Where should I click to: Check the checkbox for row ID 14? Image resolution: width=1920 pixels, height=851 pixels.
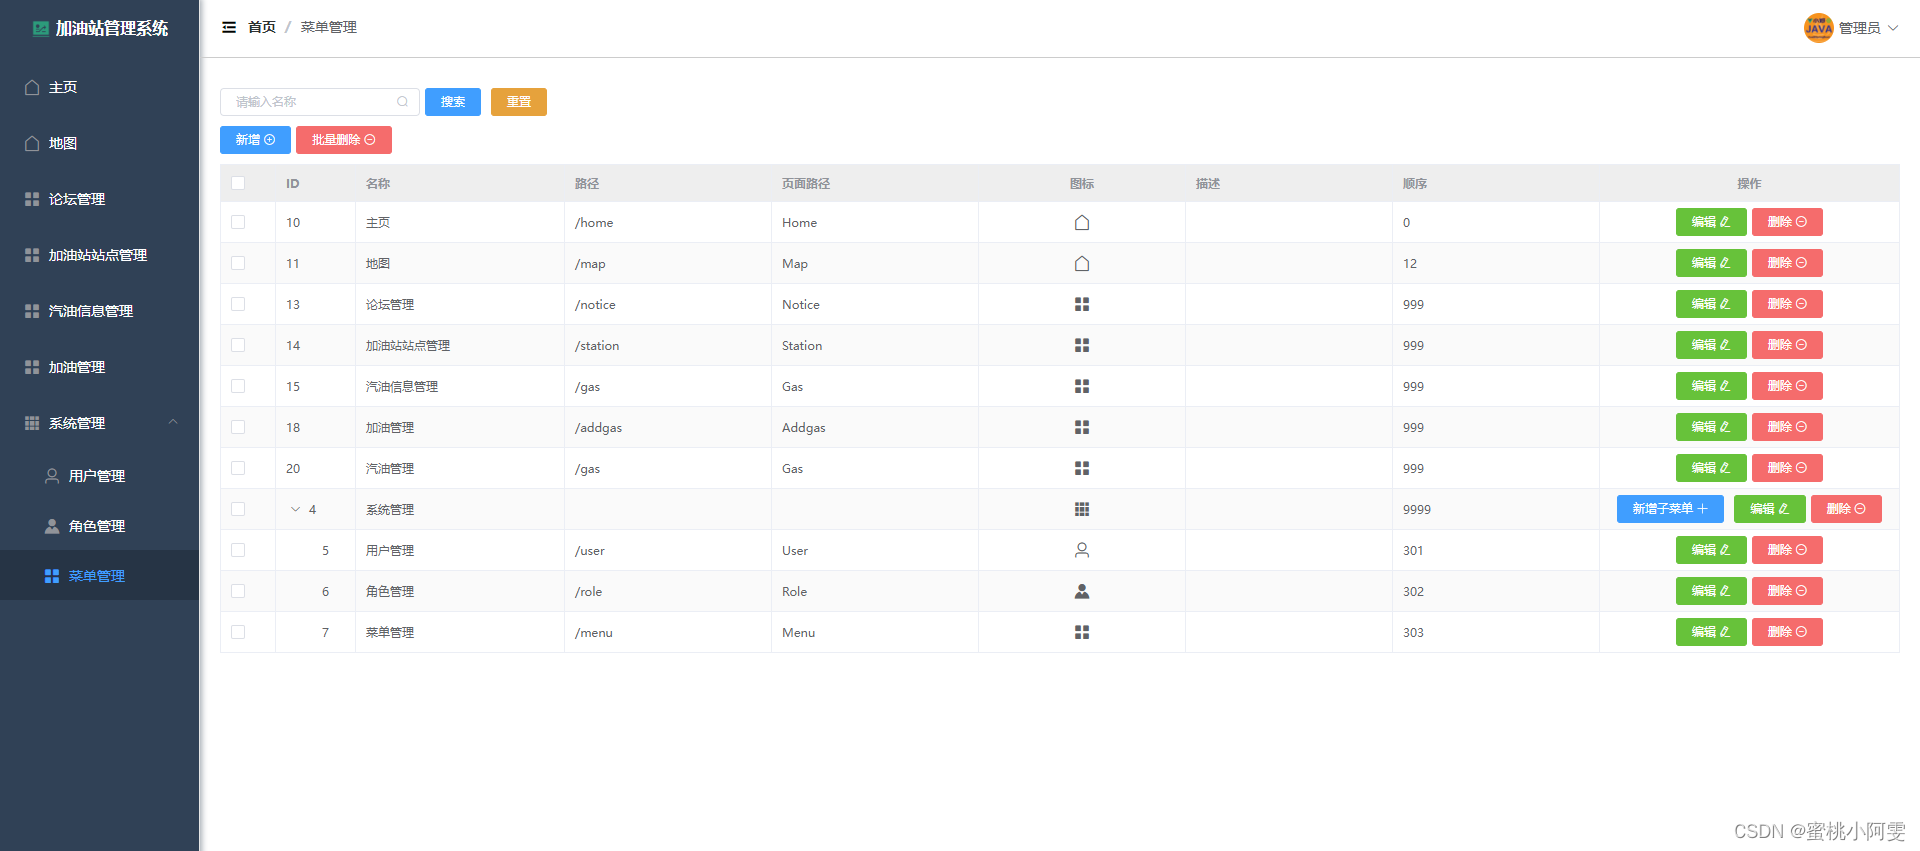238,346
